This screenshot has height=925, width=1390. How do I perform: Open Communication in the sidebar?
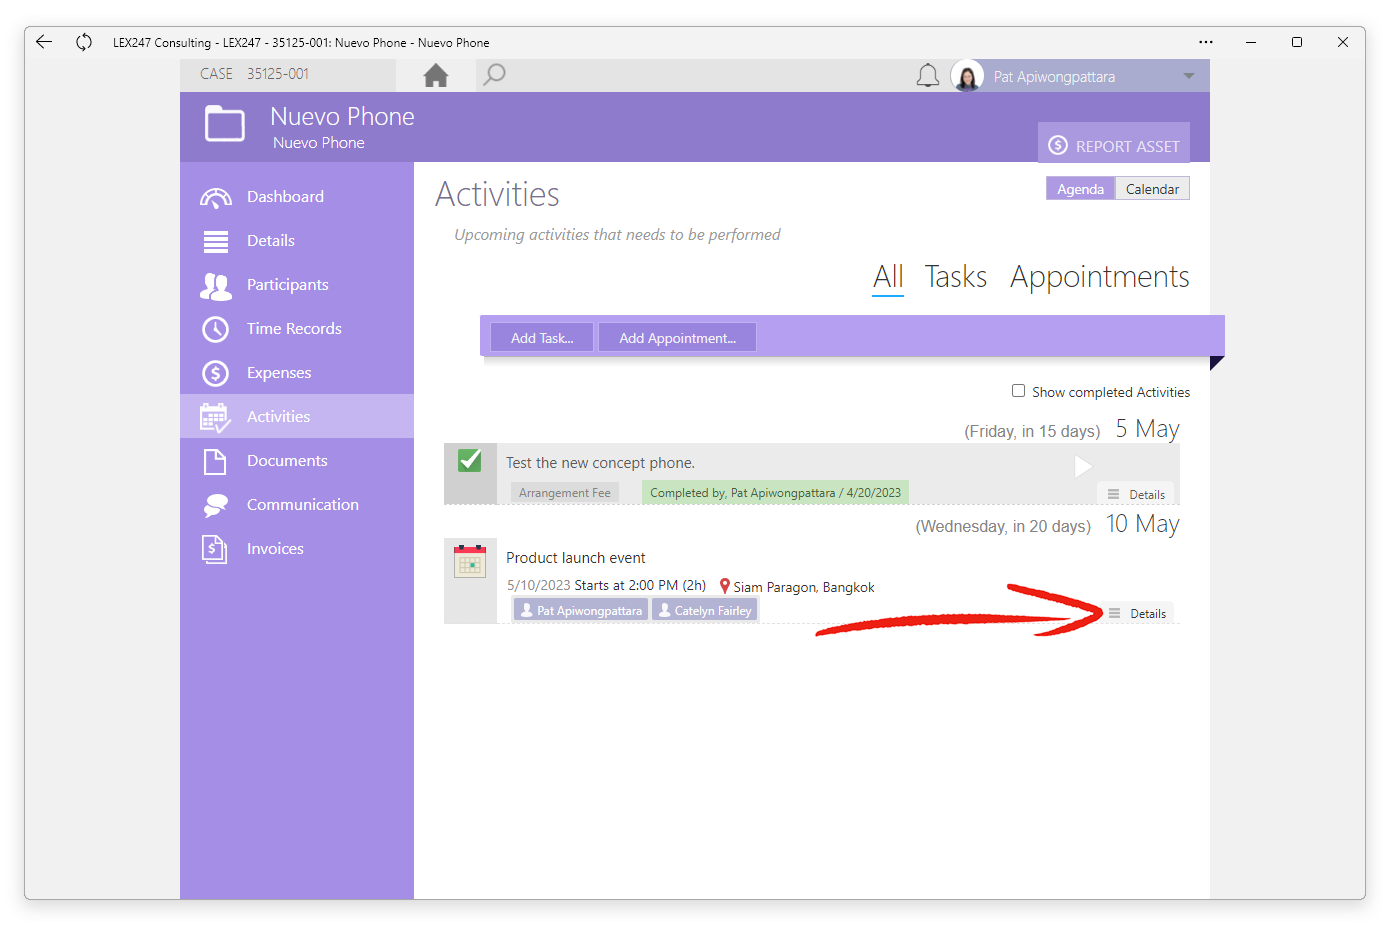(x=297, y=505)
